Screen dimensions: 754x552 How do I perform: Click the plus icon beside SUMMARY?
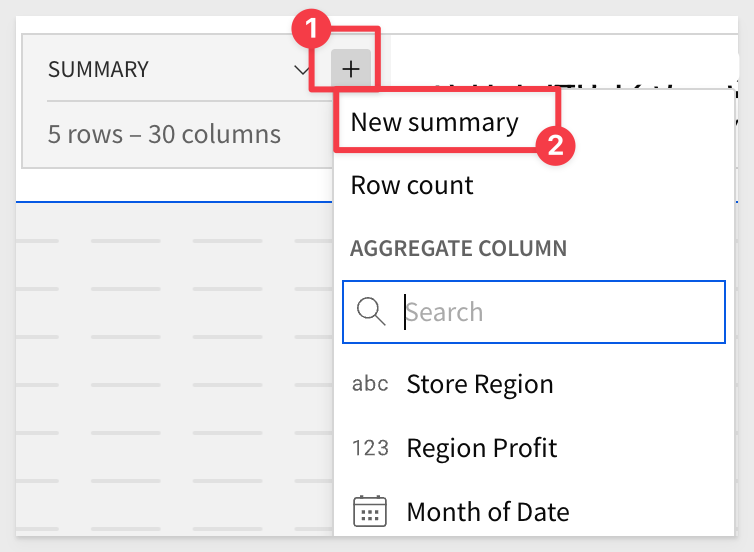point(351,69)
